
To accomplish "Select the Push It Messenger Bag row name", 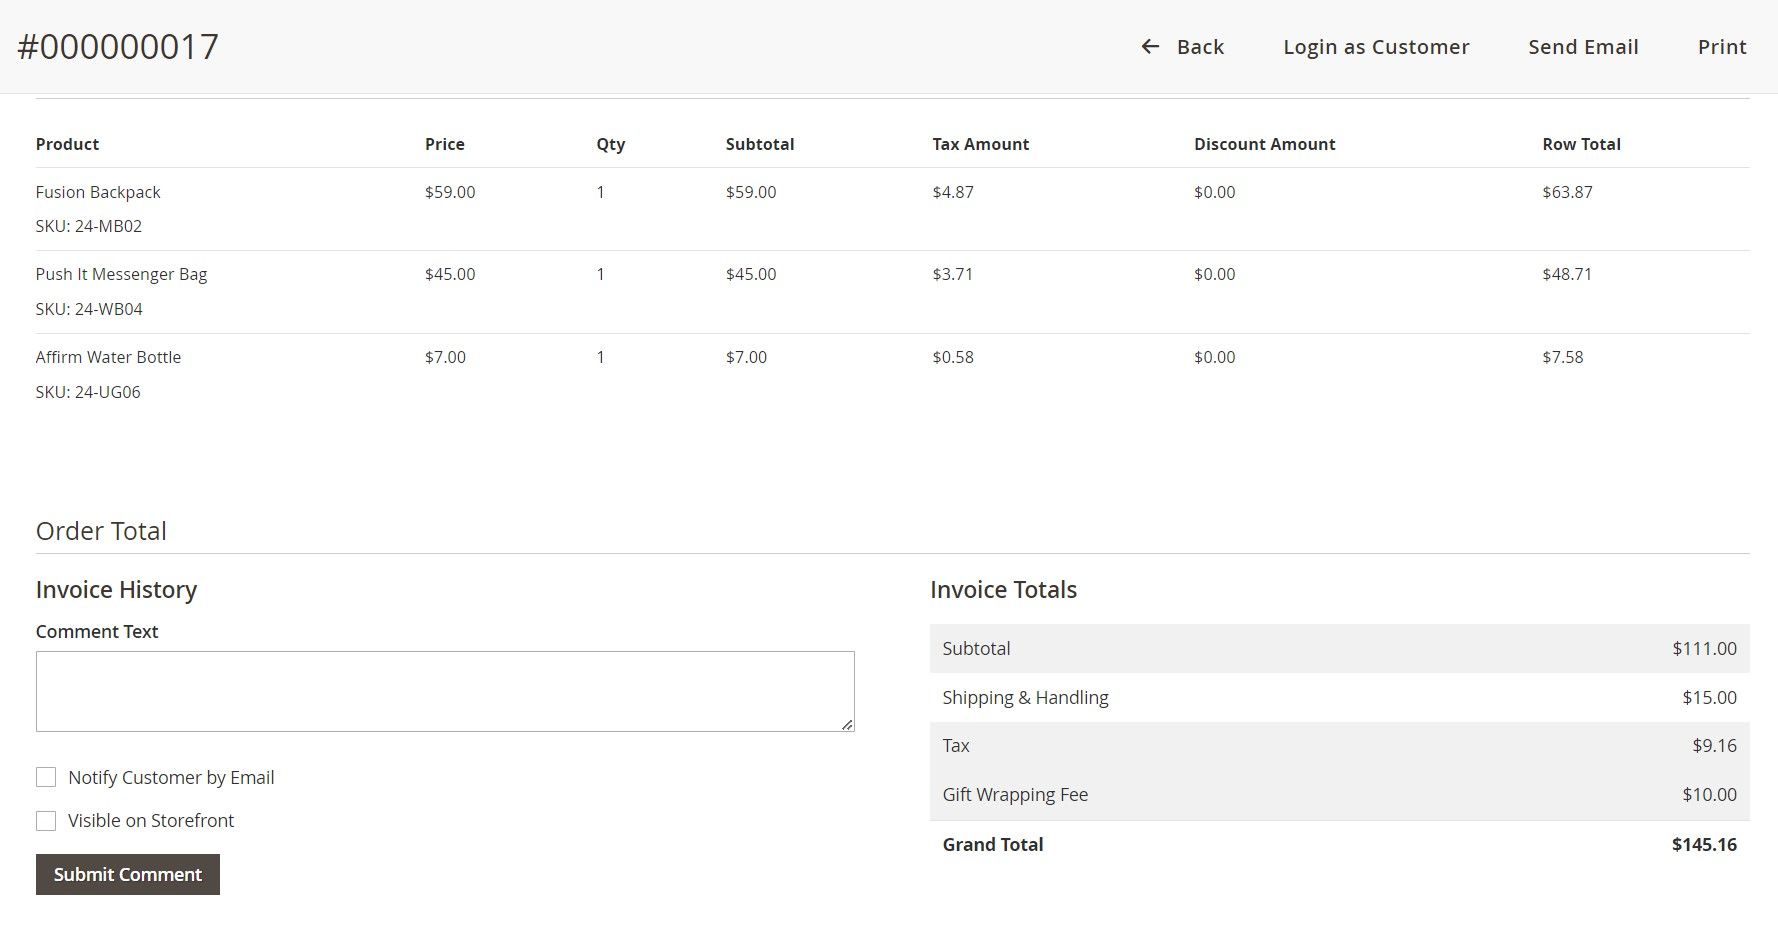I will click(121, 274).
